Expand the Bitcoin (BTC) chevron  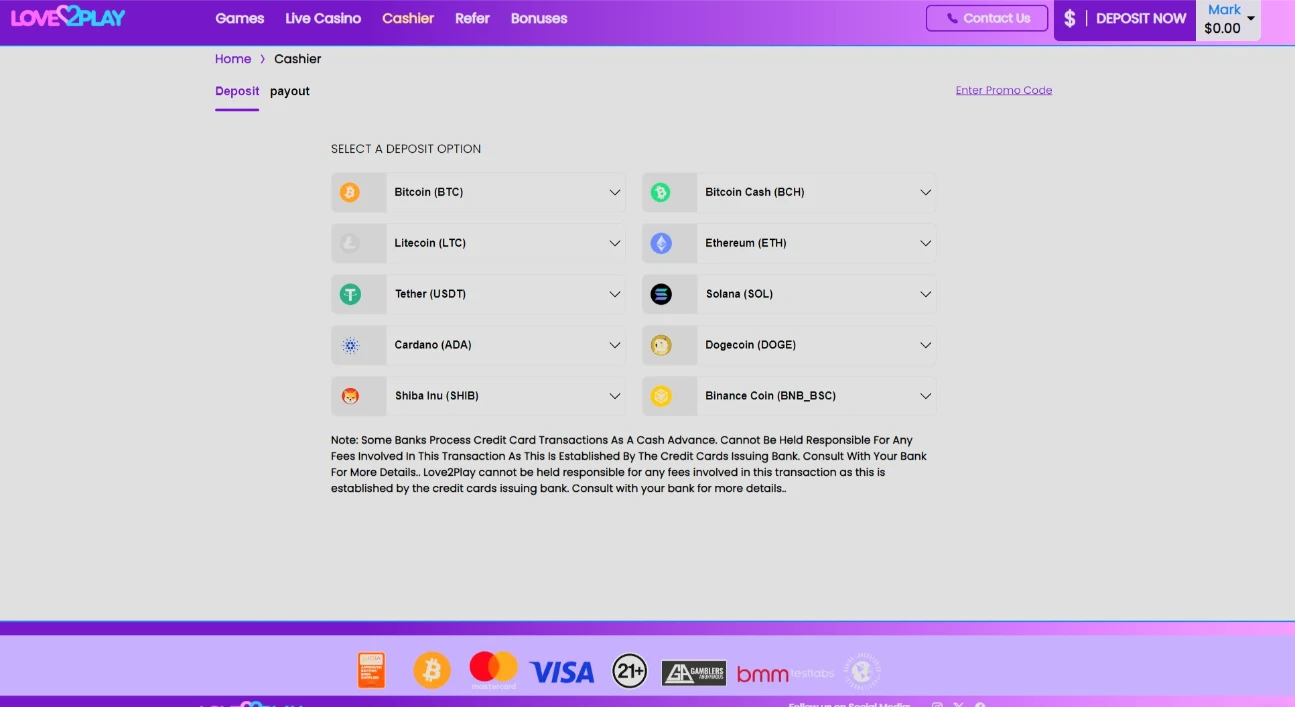tap(615, 192)
